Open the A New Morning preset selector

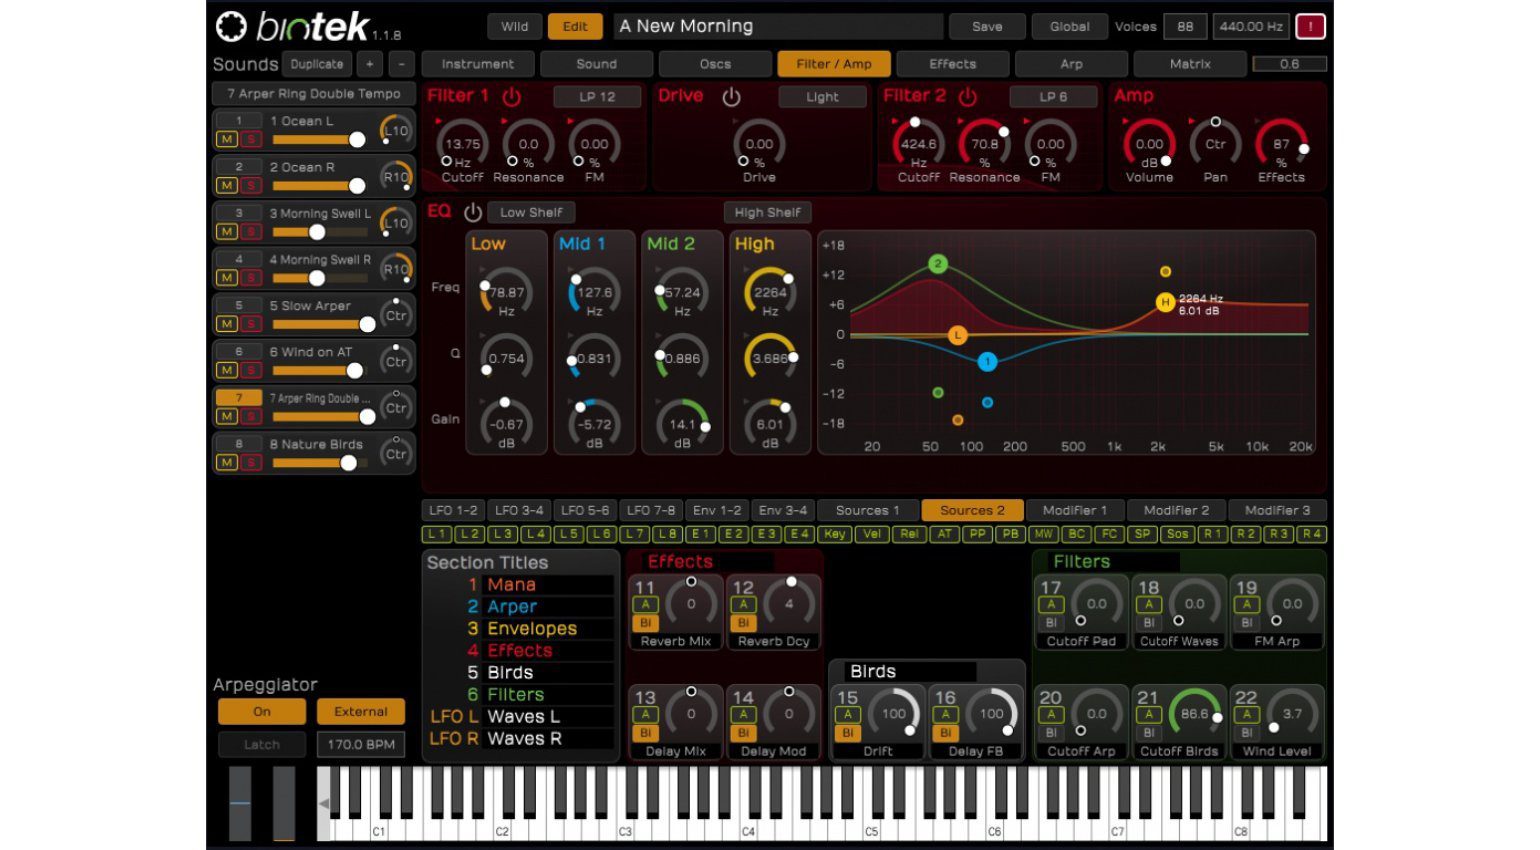pos(778,26)
